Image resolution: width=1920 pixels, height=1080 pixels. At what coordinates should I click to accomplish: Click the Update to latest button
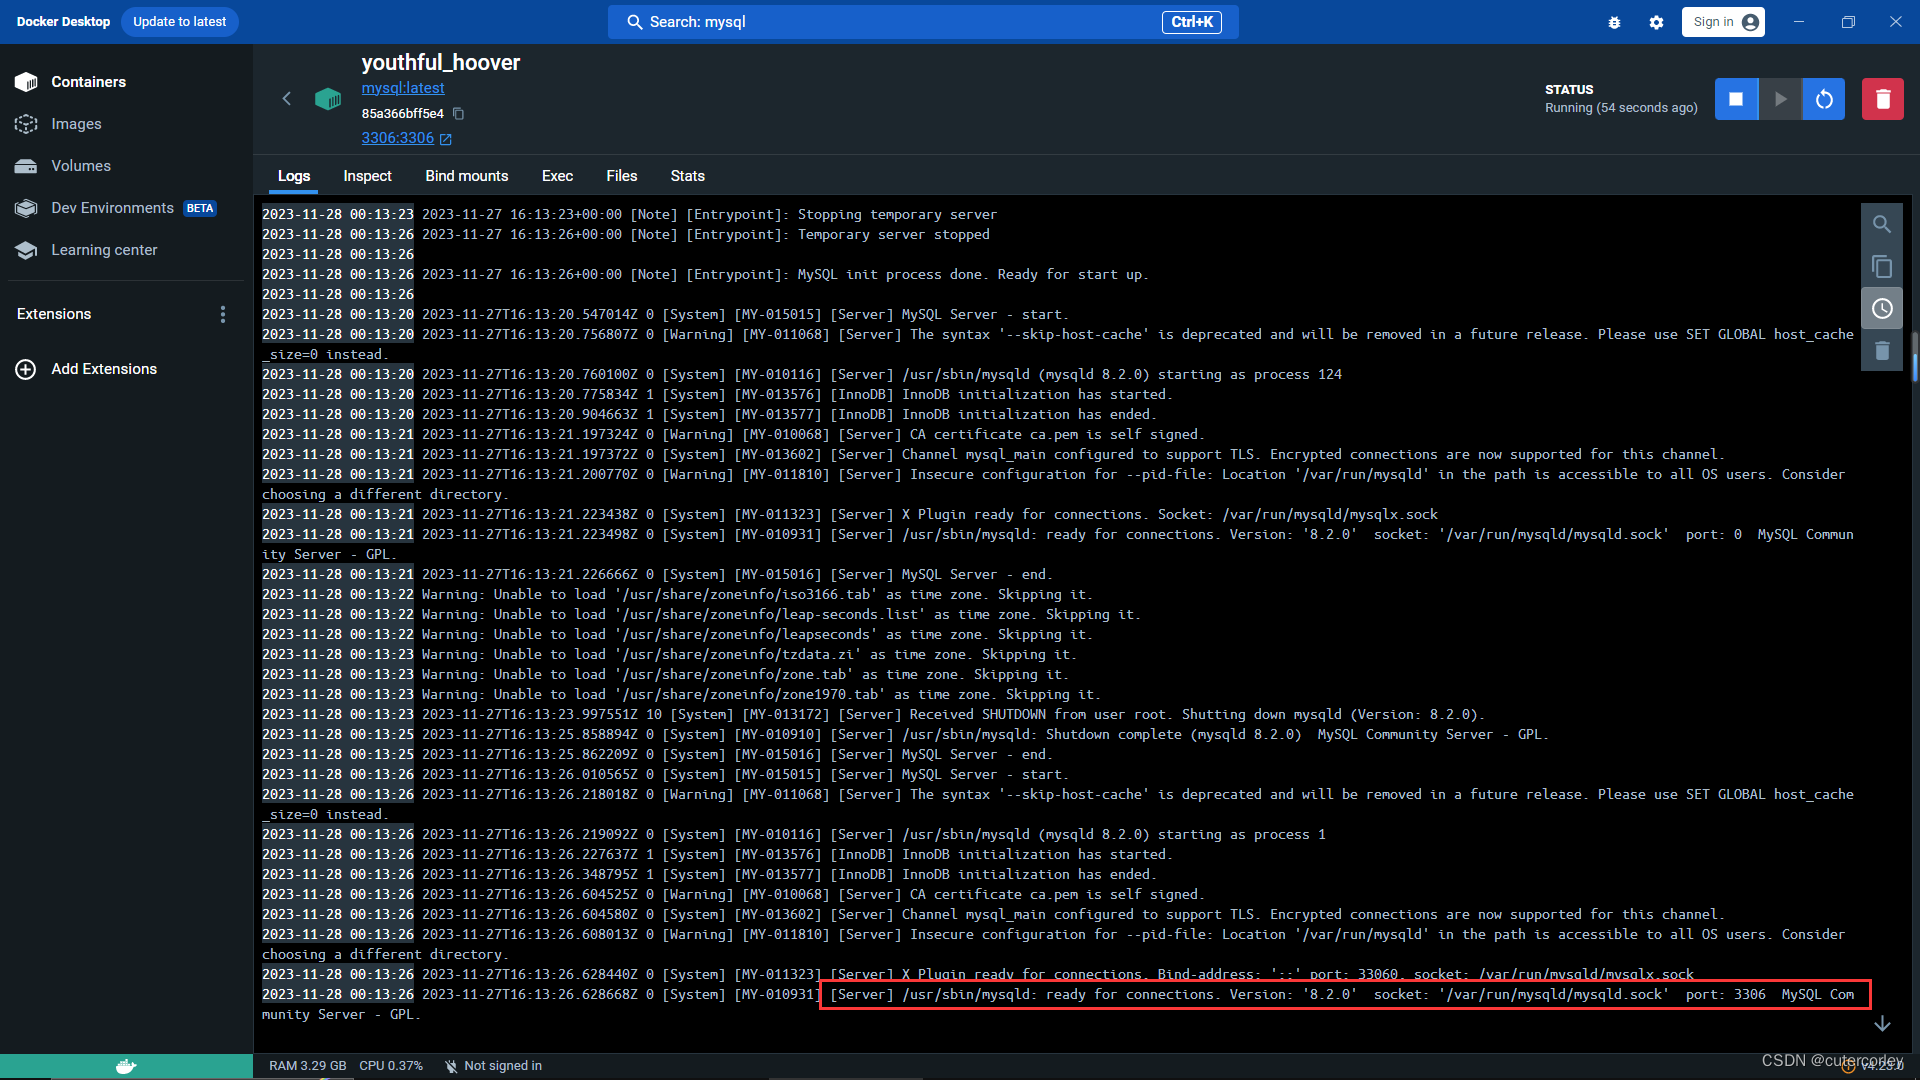point(180,22)
